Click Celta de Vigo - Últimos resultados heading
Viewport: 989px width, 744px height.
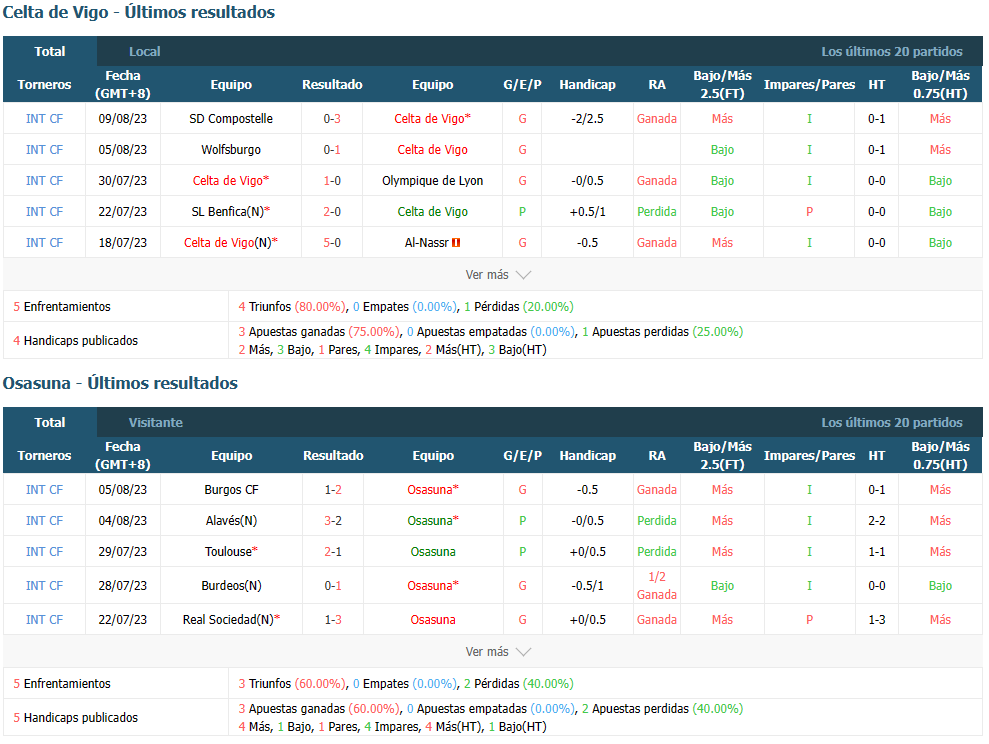pyautogui.click(x=139, y=12)
